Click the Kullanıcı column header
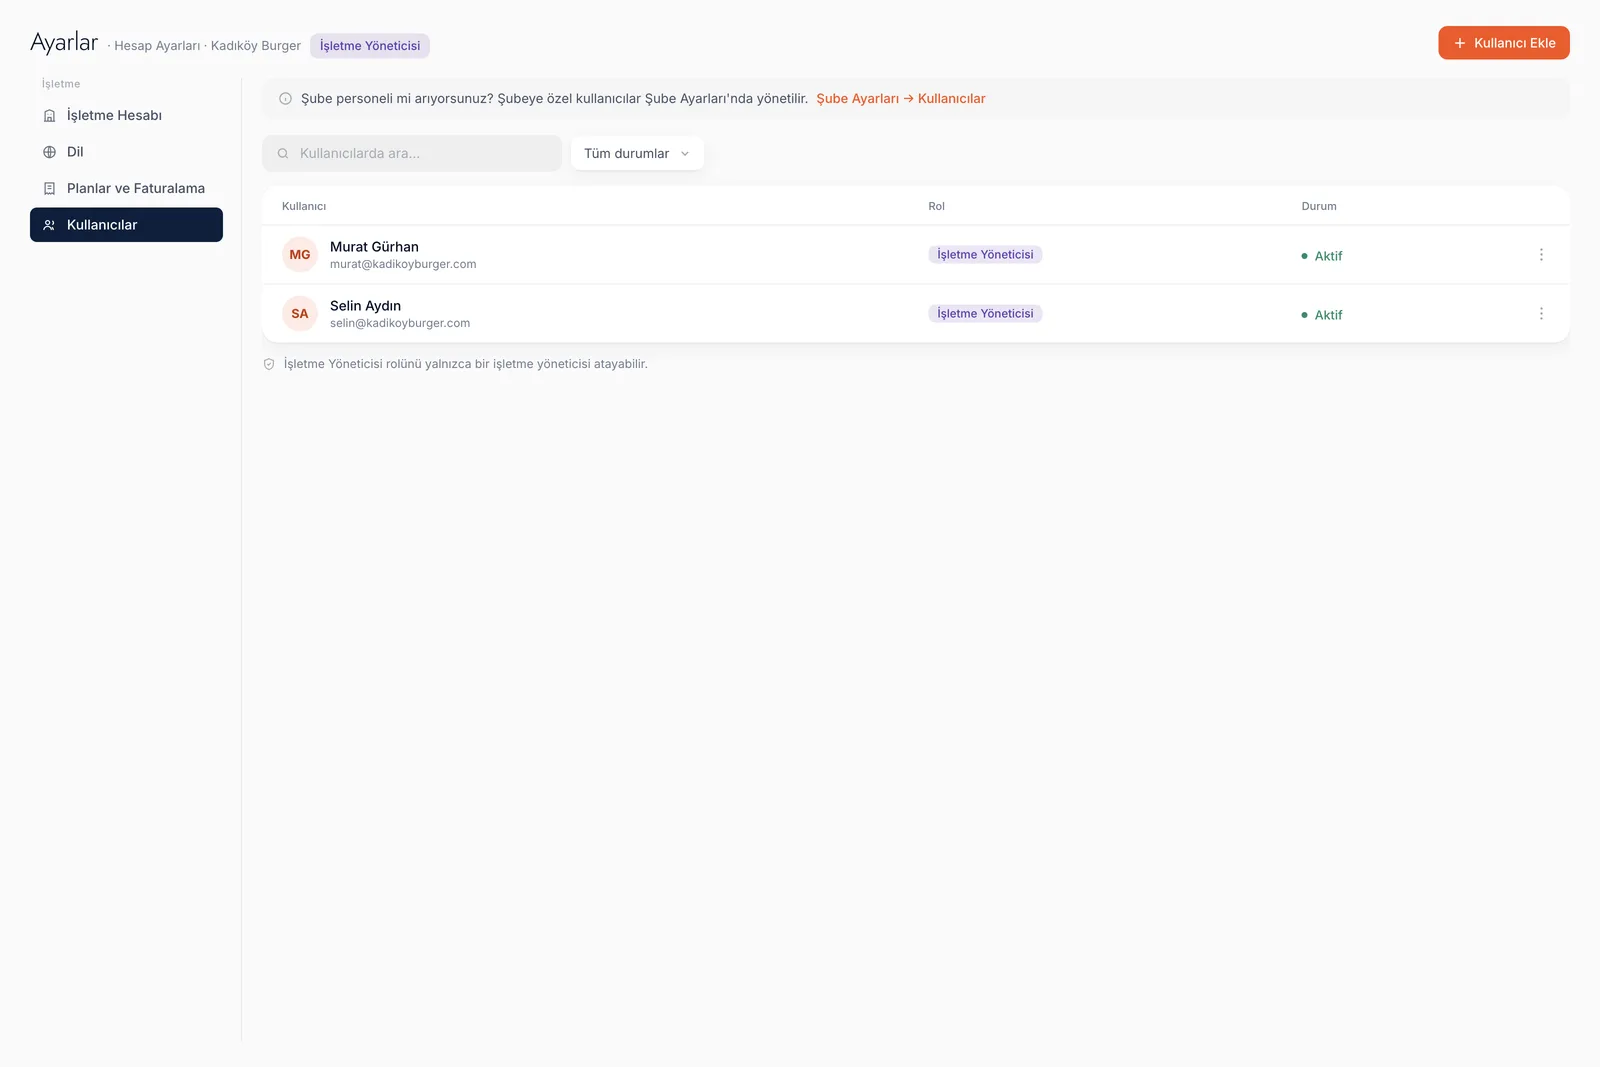This screenshot has width=1600, height=1067. pos(304,206)
